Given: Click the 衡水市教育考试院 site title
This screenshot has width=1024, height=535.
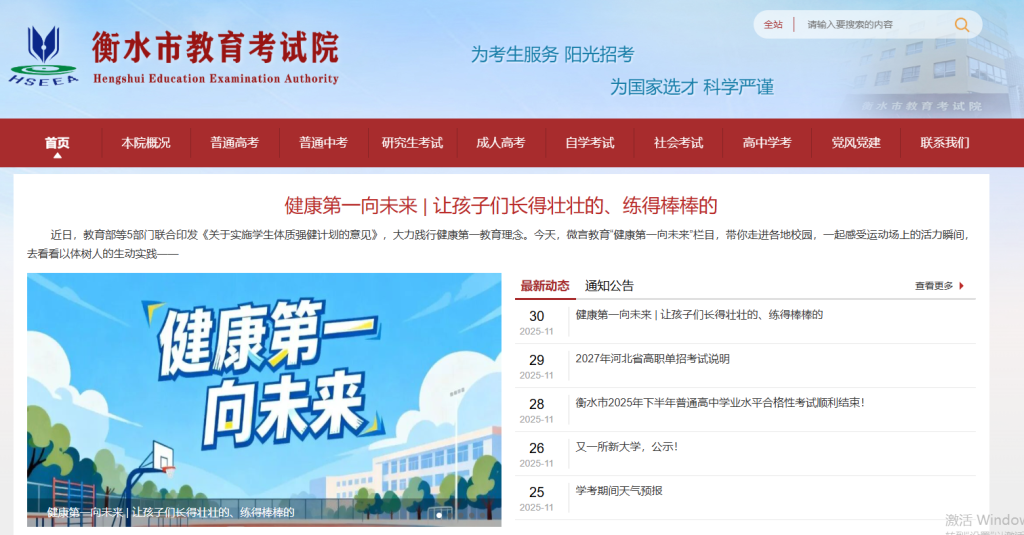Looking at the screenshot, I should coord(216,48).
